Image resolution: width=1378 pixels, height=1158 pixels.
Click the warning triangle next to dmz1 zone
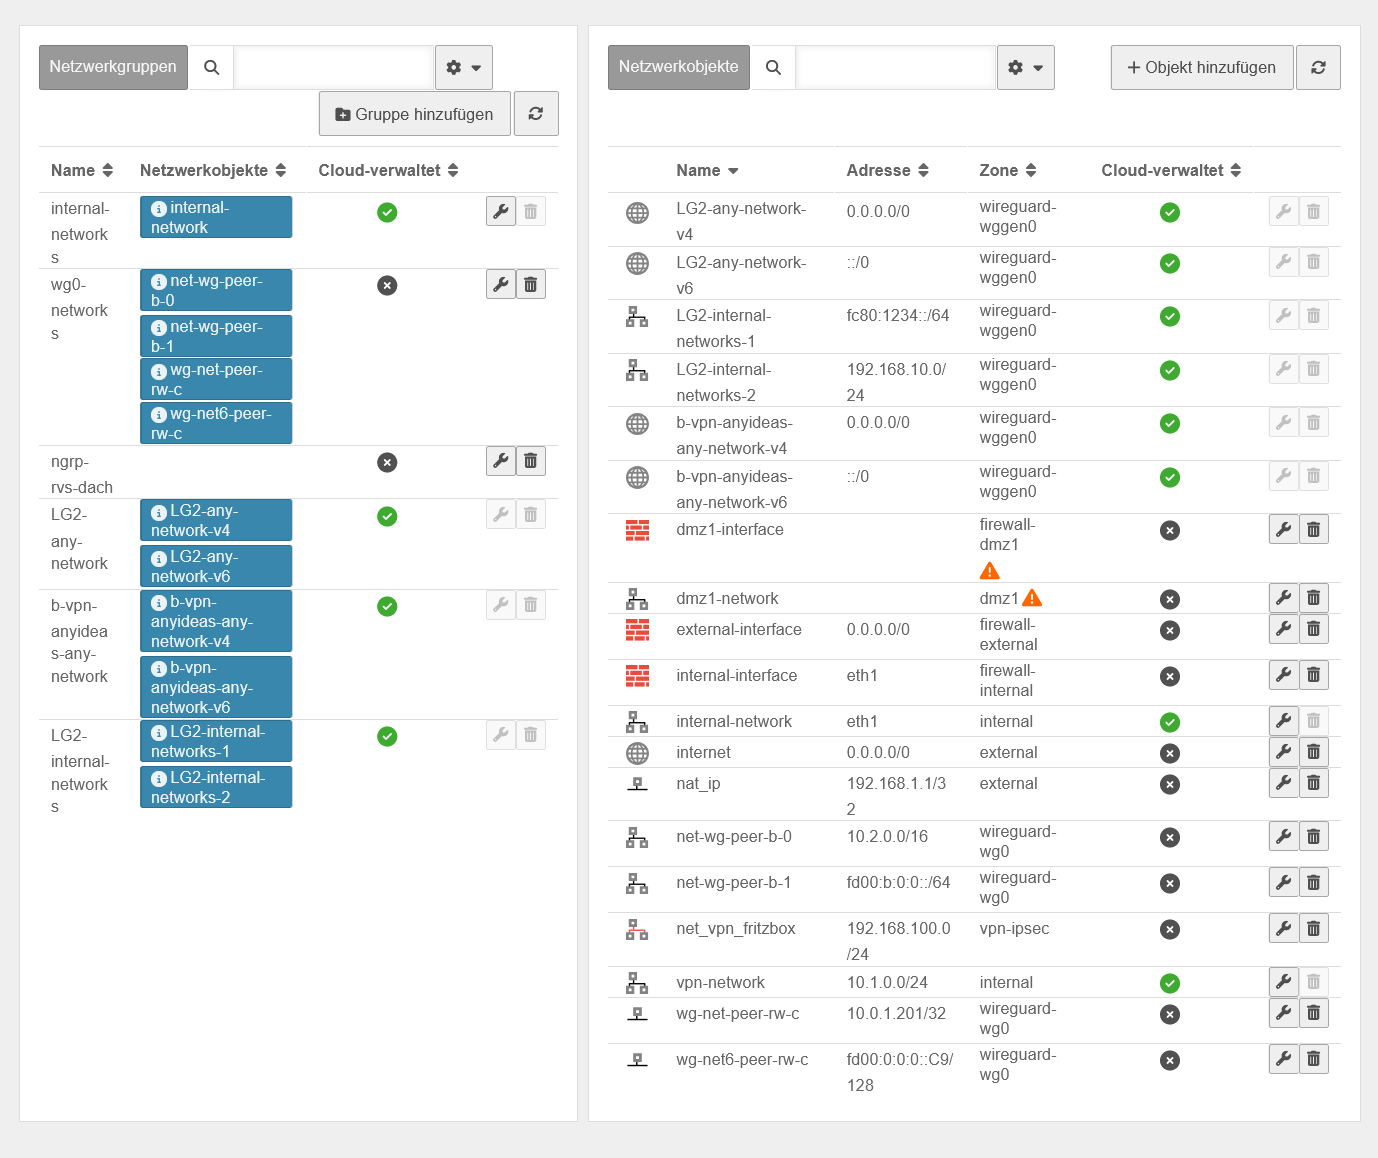[x=1032, y=598]
